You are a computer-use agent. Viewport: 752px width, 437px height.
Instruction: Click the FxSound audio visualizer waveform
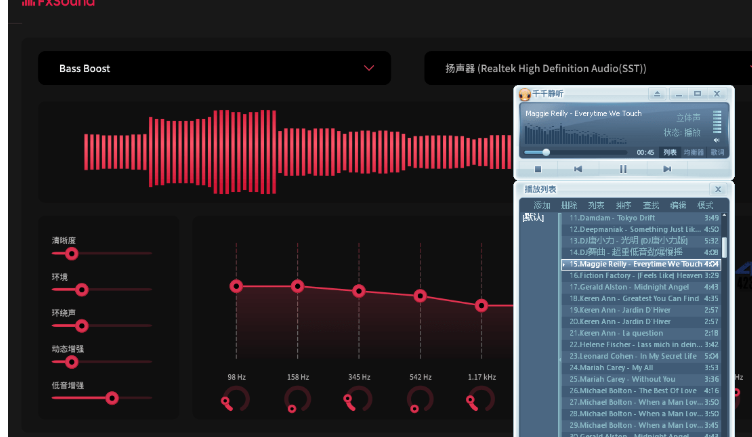click(x=298, y=152)
